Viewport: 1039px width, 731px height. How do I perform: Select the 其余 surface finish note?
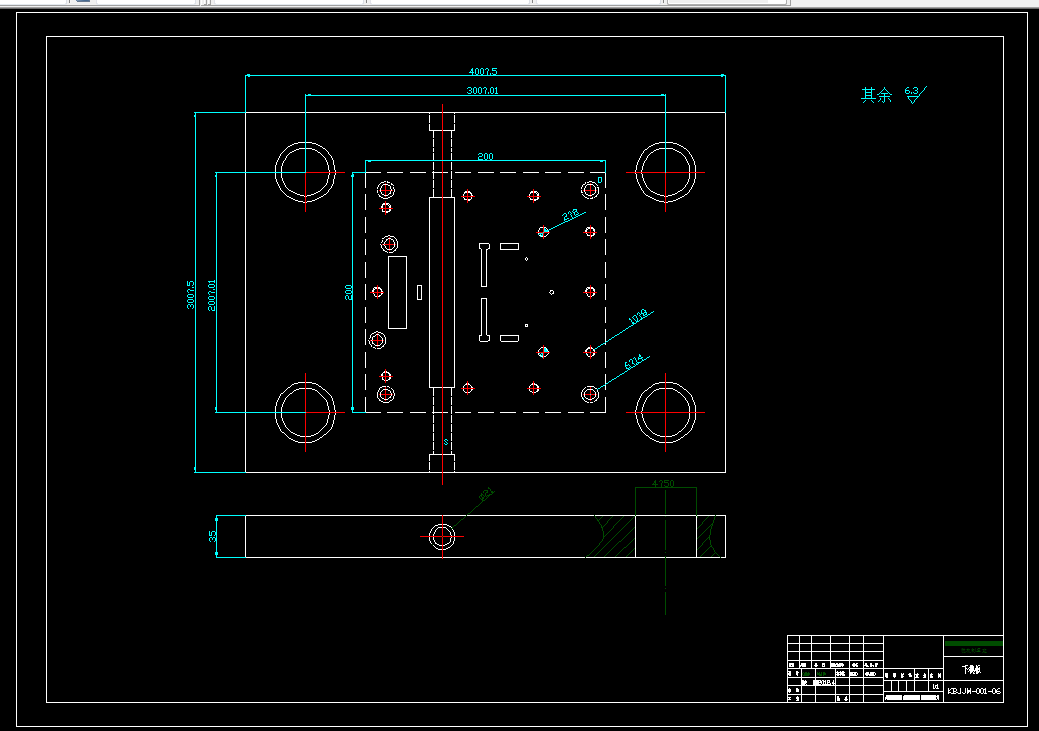[x=877, y=95]
